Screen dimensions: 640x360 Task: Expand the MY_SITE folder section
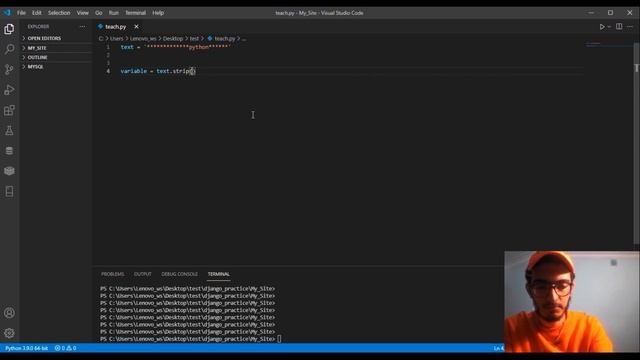tap(56, 48)
